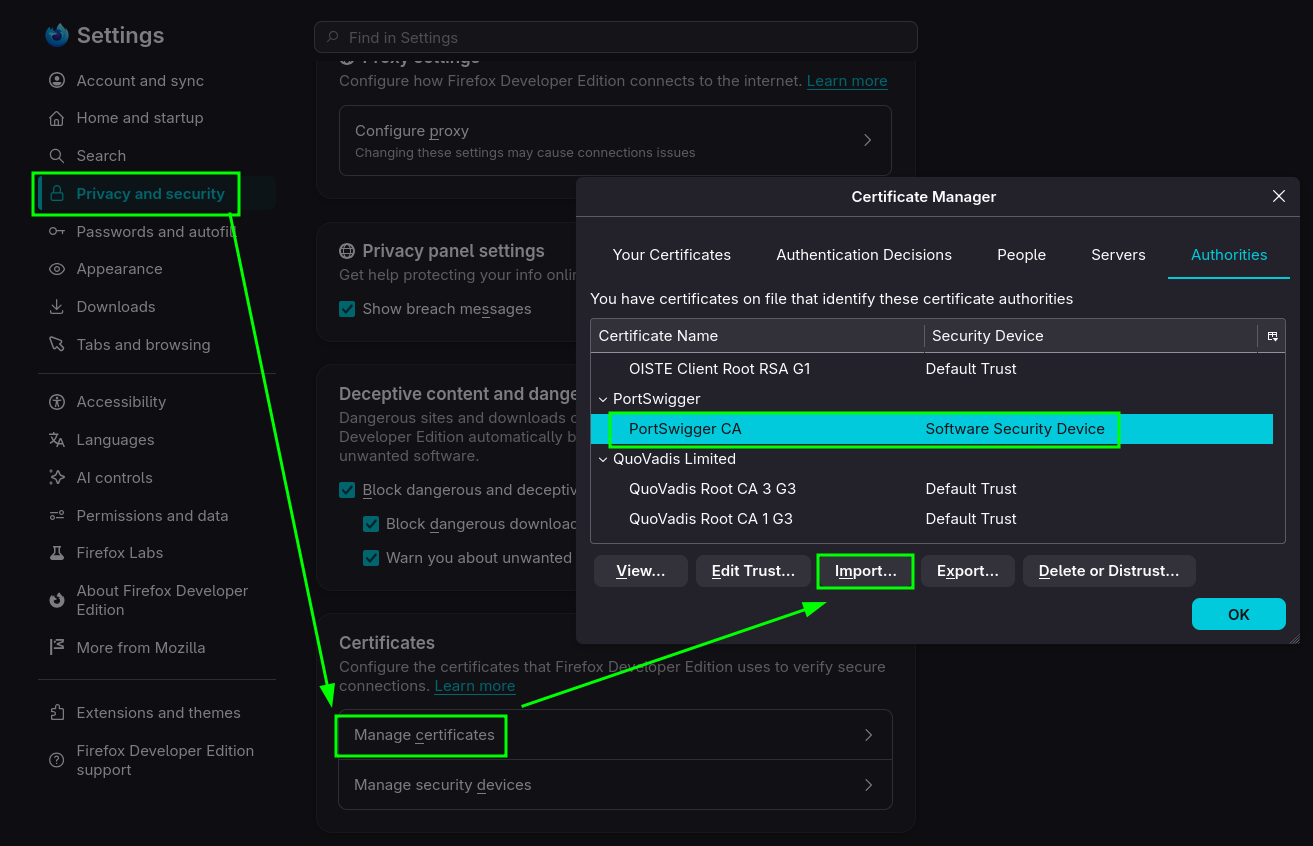The image size is (1313, 846).
Task: Click the Appearance eye icon
Action: (x=57, y=269)
